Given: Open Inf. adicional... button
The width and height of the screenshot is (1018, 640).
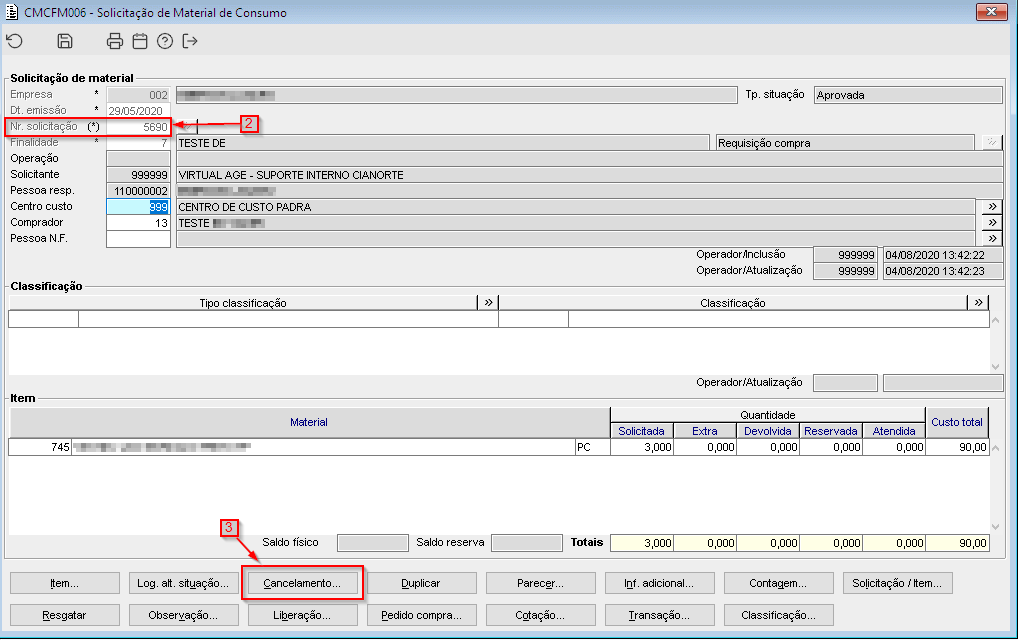Looking at the screenshot, I should point(660,583).
